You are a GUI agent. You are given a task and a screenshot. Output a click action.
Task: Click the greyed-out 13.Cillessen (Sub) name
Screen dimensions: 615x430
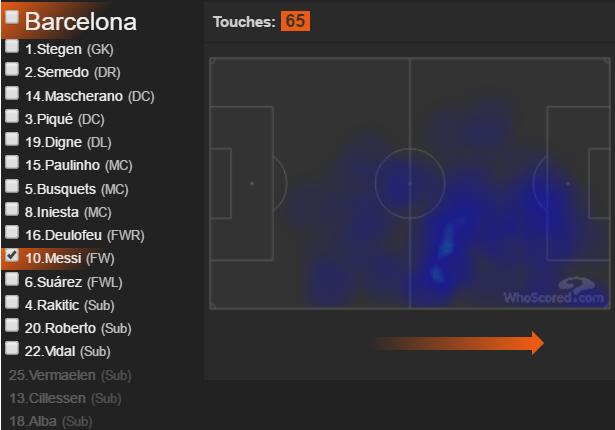click(65, 398)
